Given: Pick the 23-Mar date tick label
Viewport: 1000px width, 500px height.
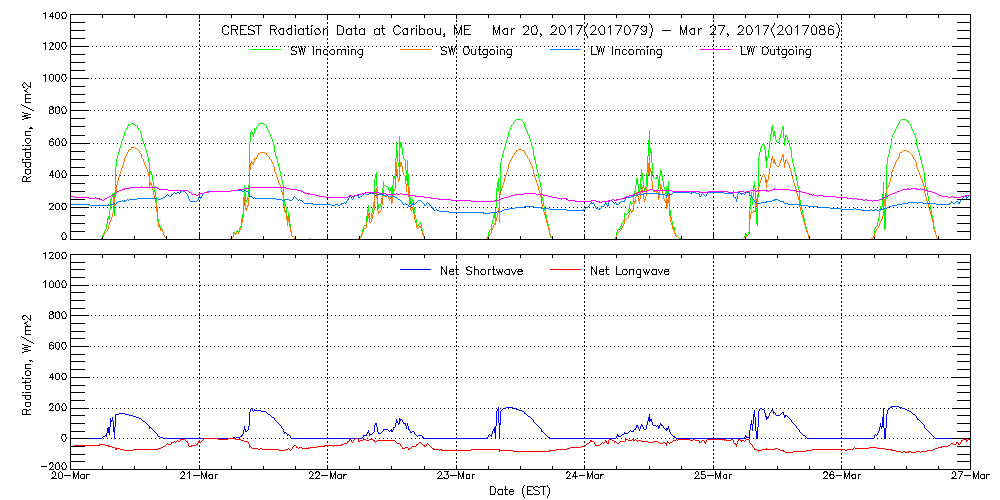Looking at the screenshot, I should (x=456, y=476).
